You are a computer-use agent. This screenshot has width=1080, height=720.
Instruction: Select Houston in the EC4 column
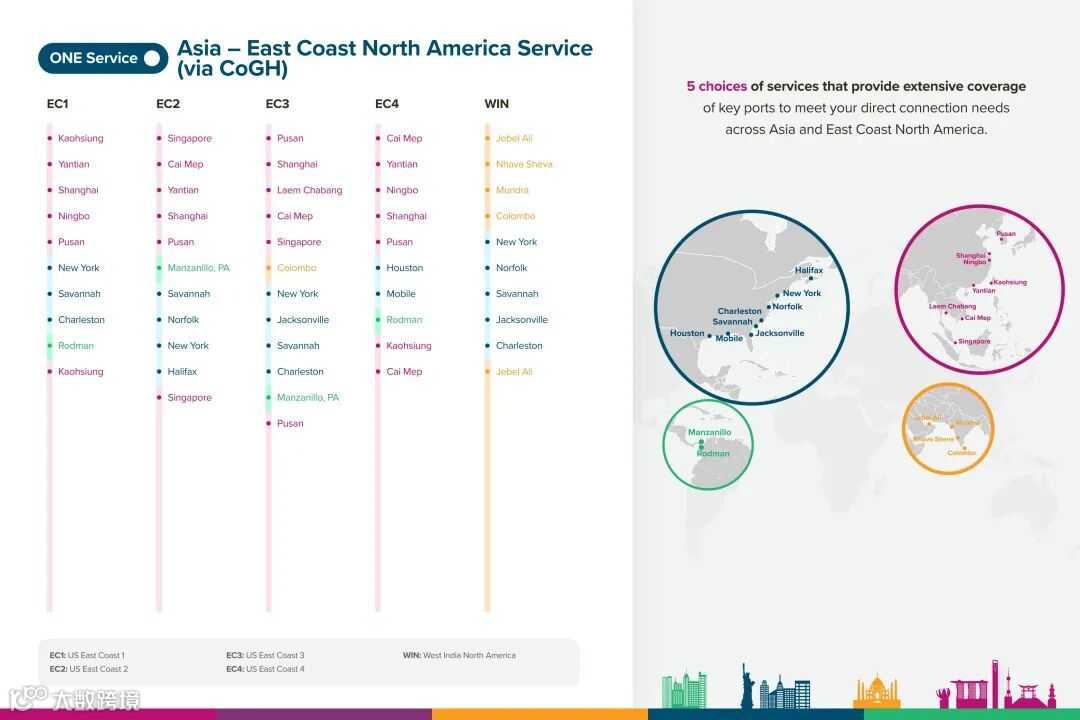pos(404,268)
